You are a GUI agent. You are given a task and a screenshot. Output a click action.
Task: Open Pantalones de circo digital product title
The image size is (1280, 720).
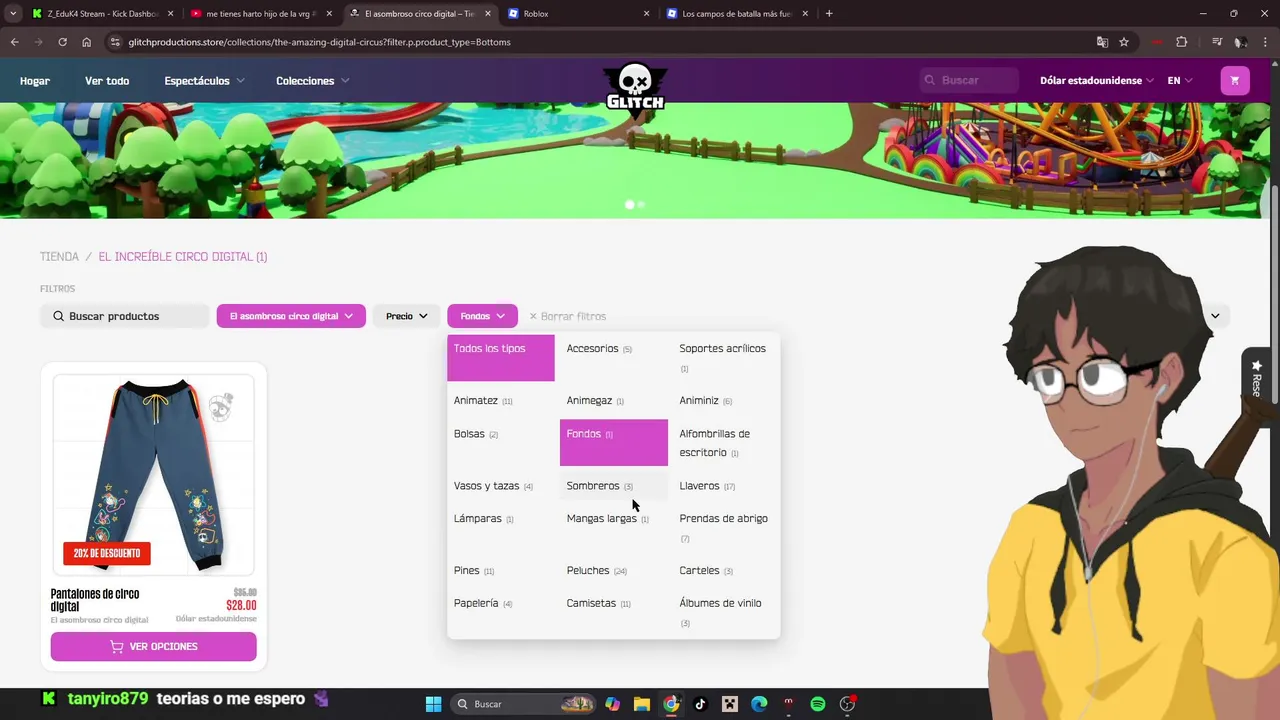click(x=95, y=600)
